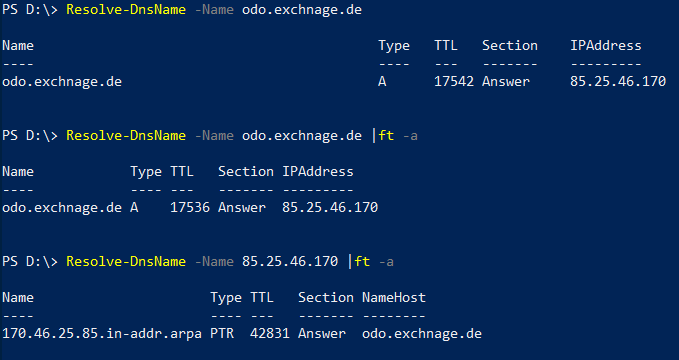The image size is (679, 360).
Task: Click the first '|ft -a' pipe text
Action: tap(394, 136)
